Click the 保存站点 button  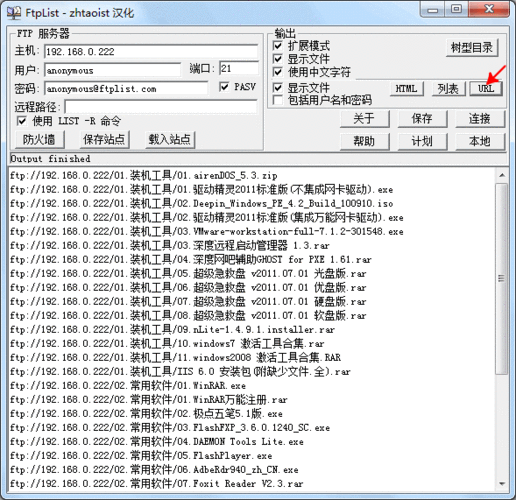[x=104, y=139]
